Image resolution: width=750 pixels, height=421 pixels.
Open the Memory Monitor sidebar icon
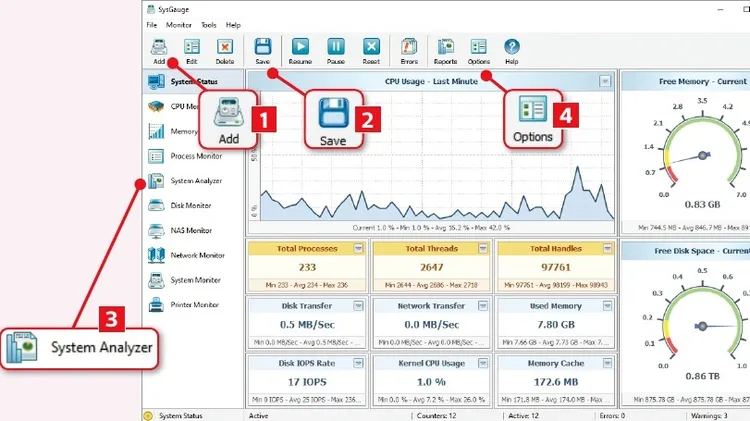(x=156, y=131)
